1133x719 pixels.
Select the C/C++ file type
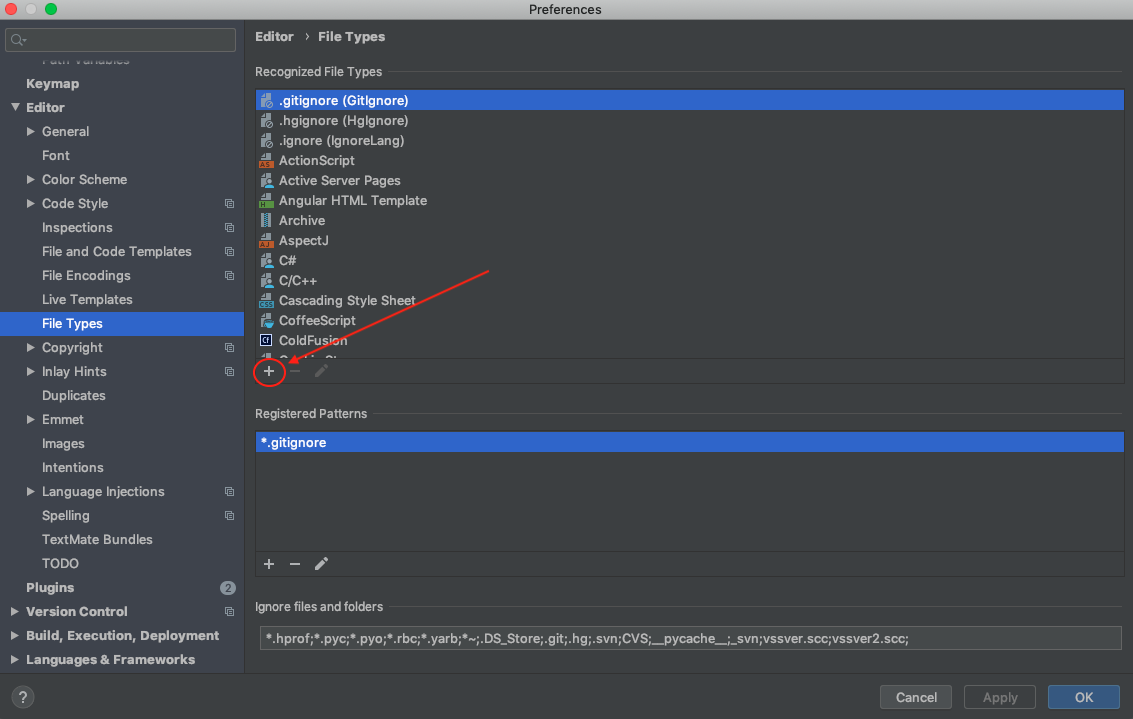[690, 280]
